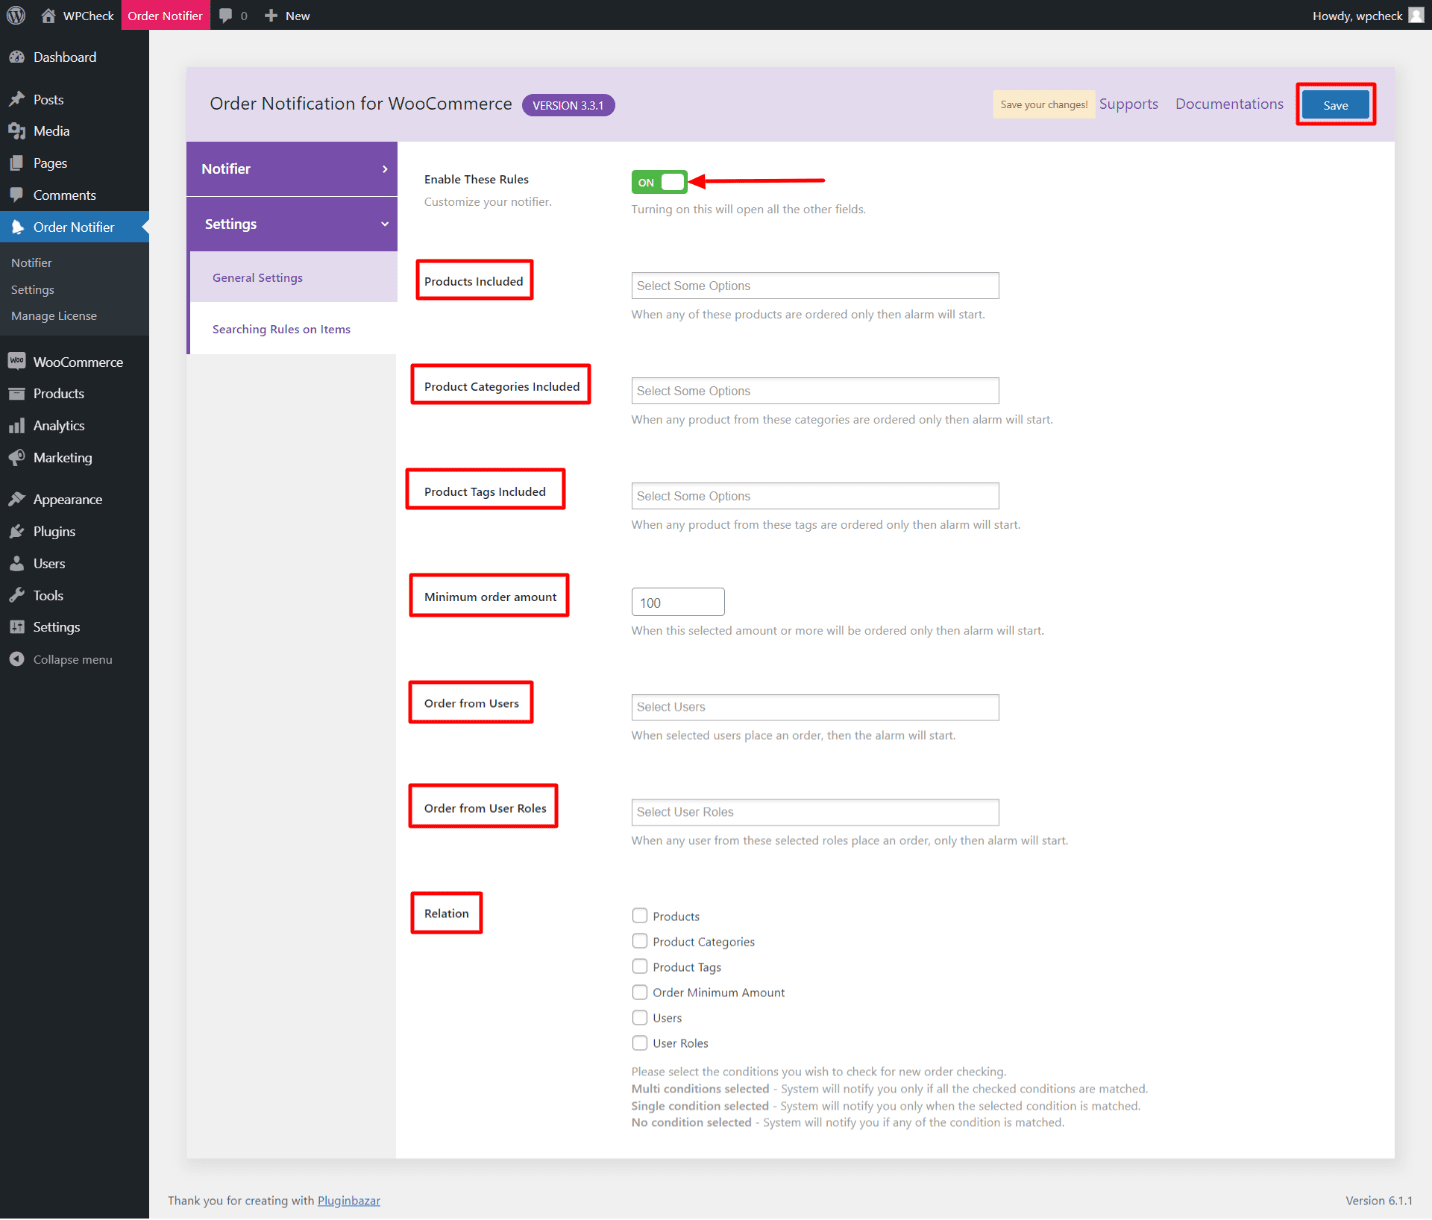Open the Documentations link

1229,104
